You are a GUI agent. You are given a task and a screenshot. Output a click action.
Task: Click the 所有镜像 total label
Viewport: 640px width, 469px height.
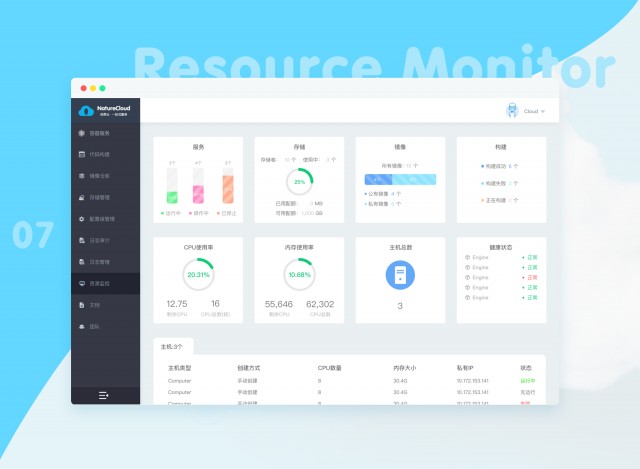400,166
